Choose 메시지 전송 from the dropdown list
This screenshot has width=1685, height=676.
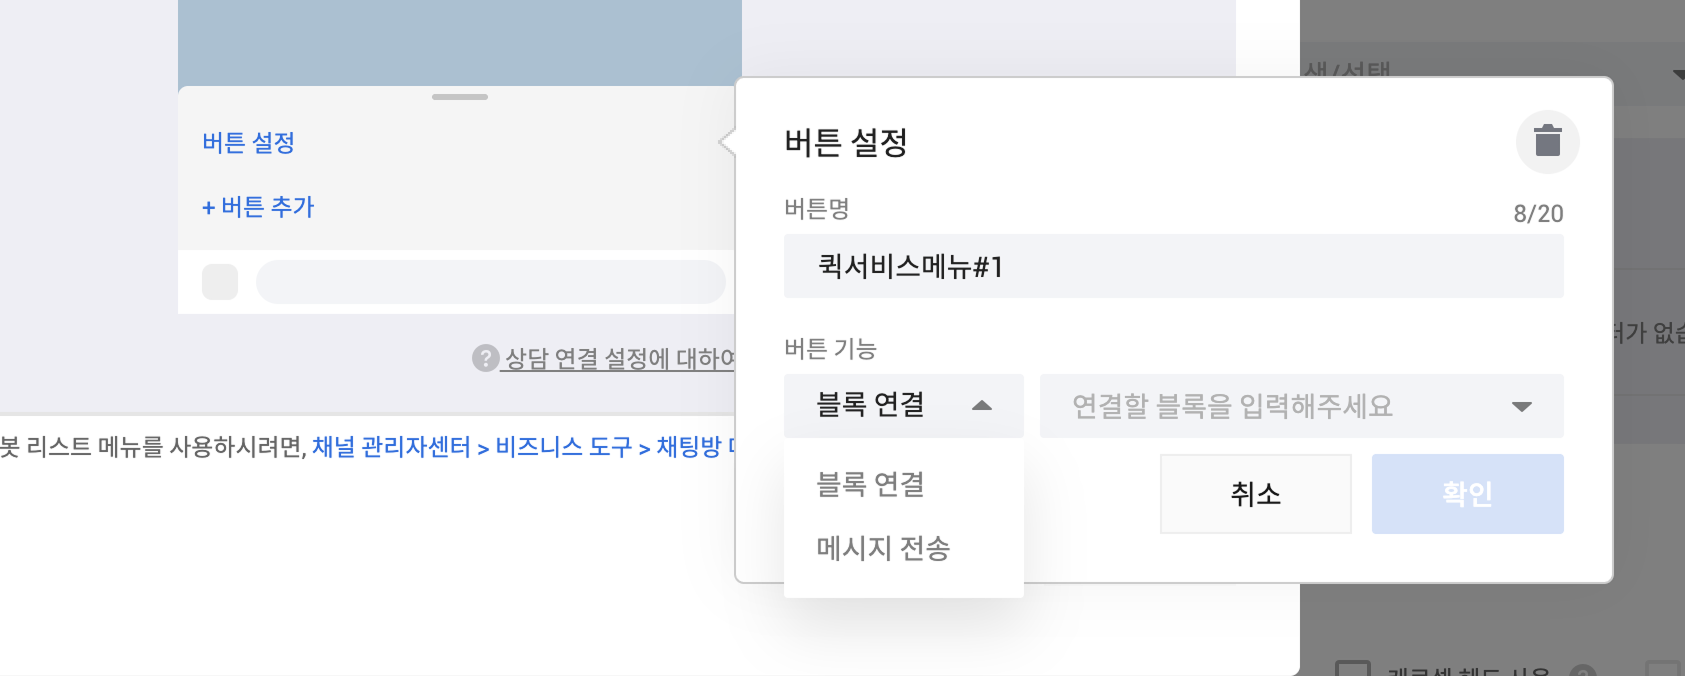tap(883, 548)
